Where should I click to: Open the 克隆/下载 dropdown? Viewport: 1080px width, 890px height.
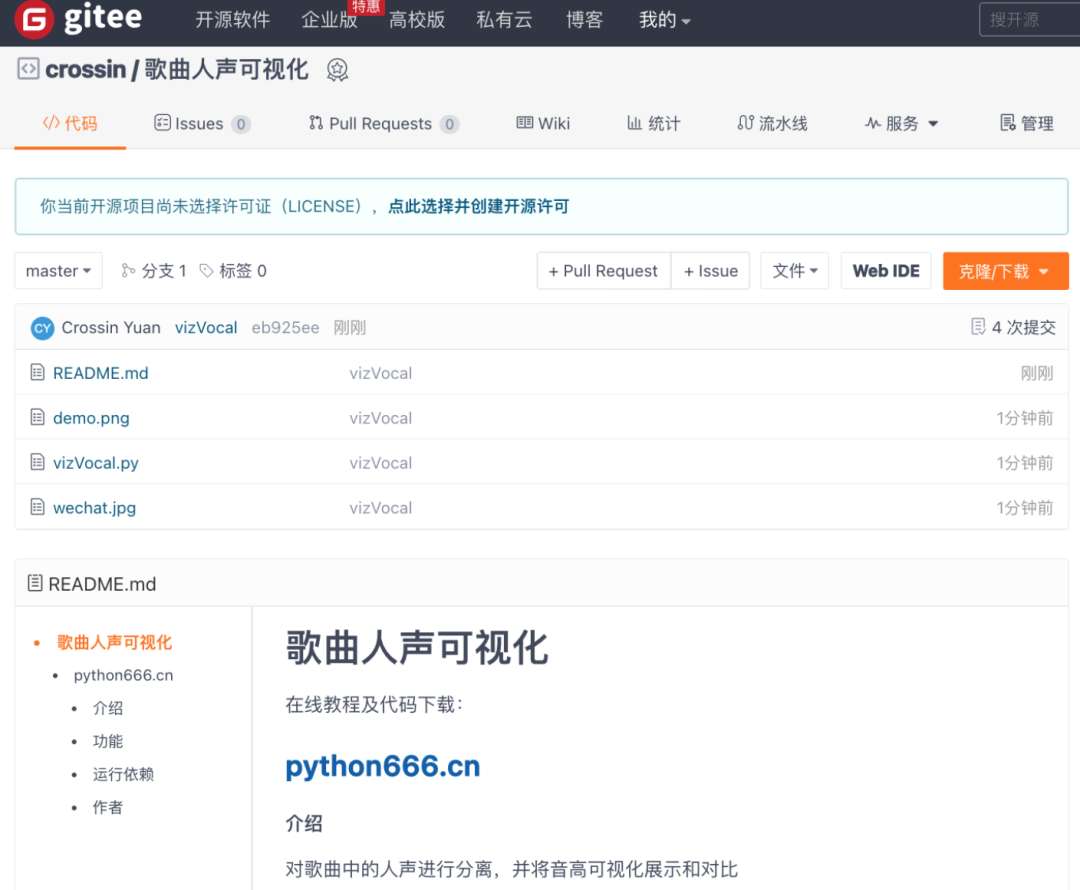tap(1006, 271)
